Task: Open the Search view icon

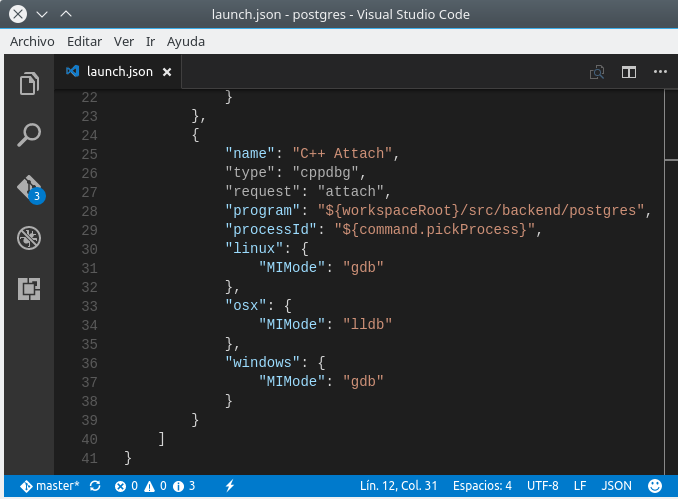Action: point(29,136)
